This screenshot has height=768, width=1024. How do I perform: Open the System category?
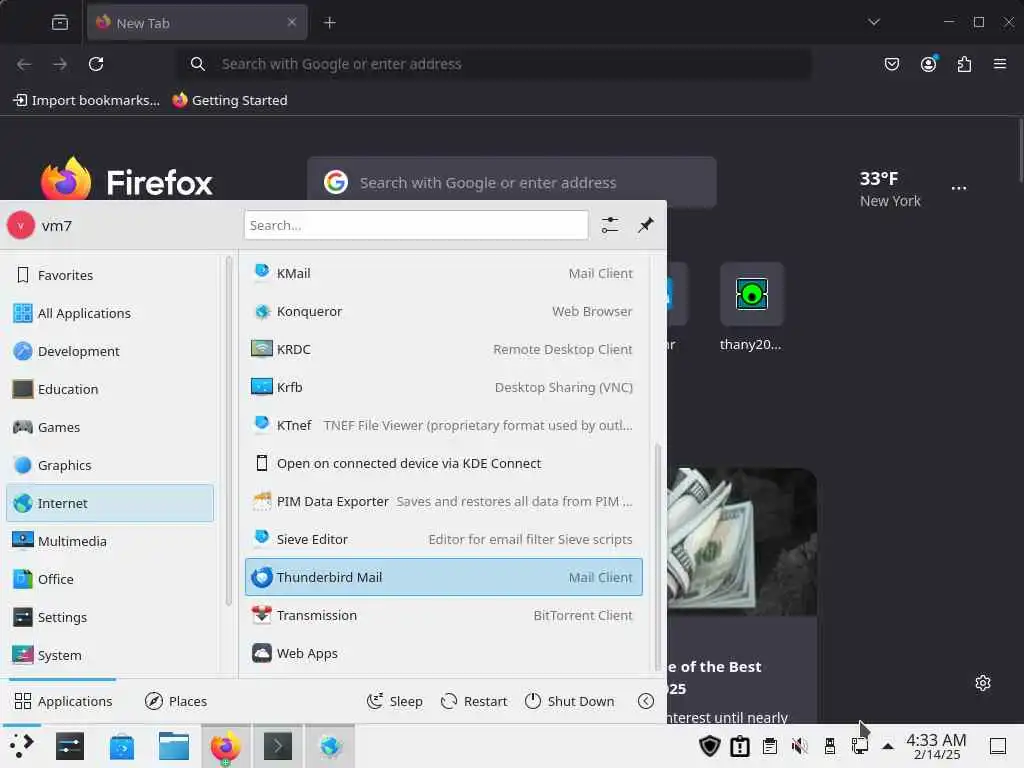pos(110,655)
